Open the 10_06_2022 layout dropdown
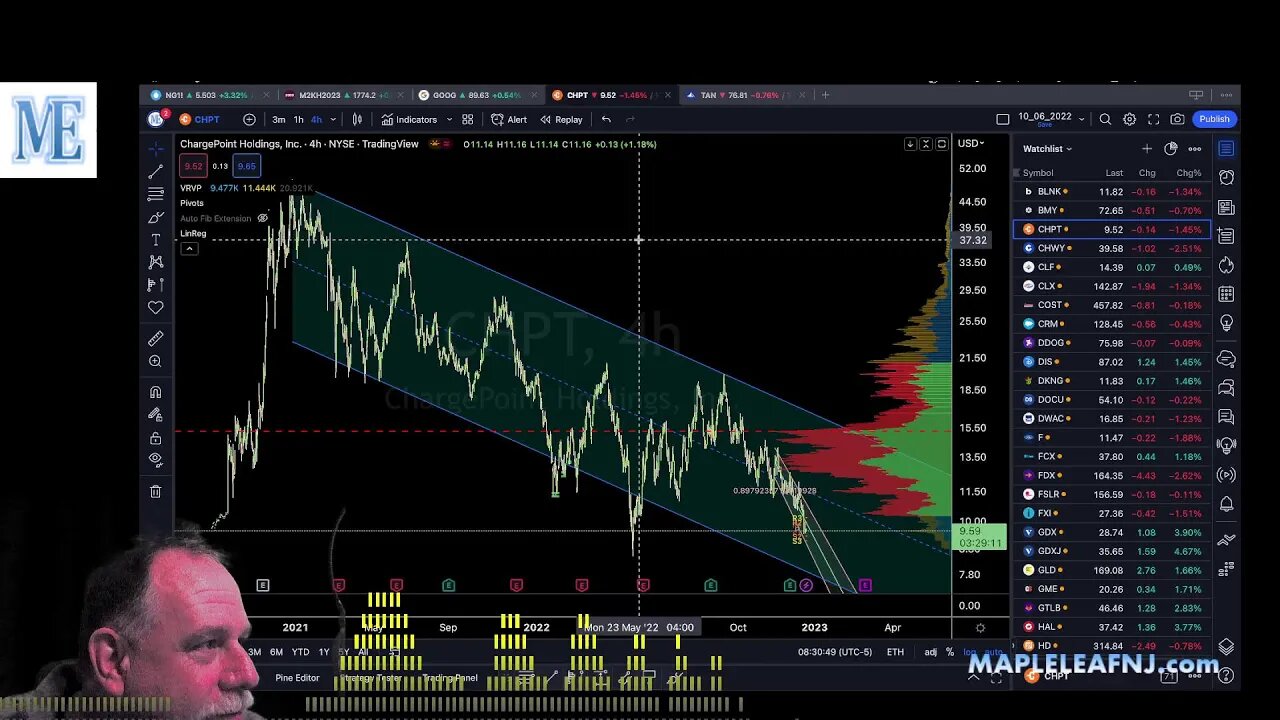The image size is (1280, 720). [x=1081, y=119]
